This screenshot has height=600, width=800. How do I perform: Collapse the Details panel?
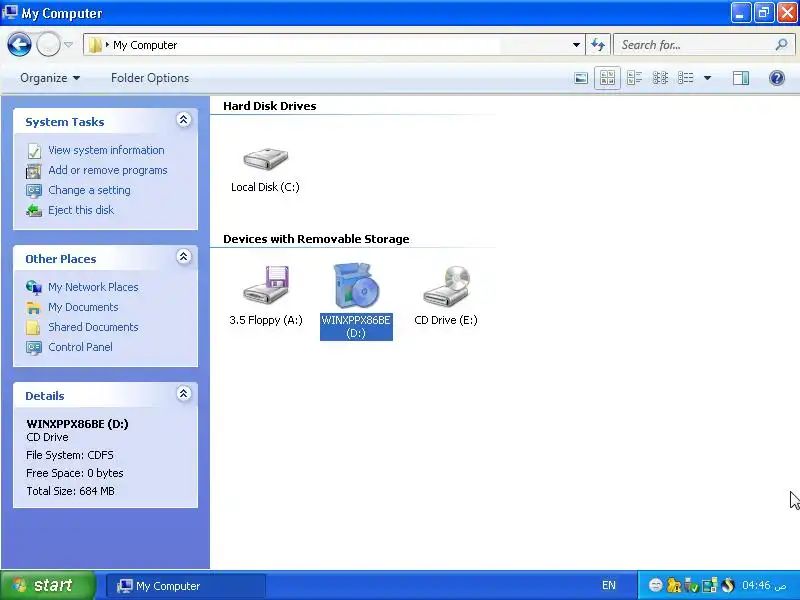[x=184, y=393]
